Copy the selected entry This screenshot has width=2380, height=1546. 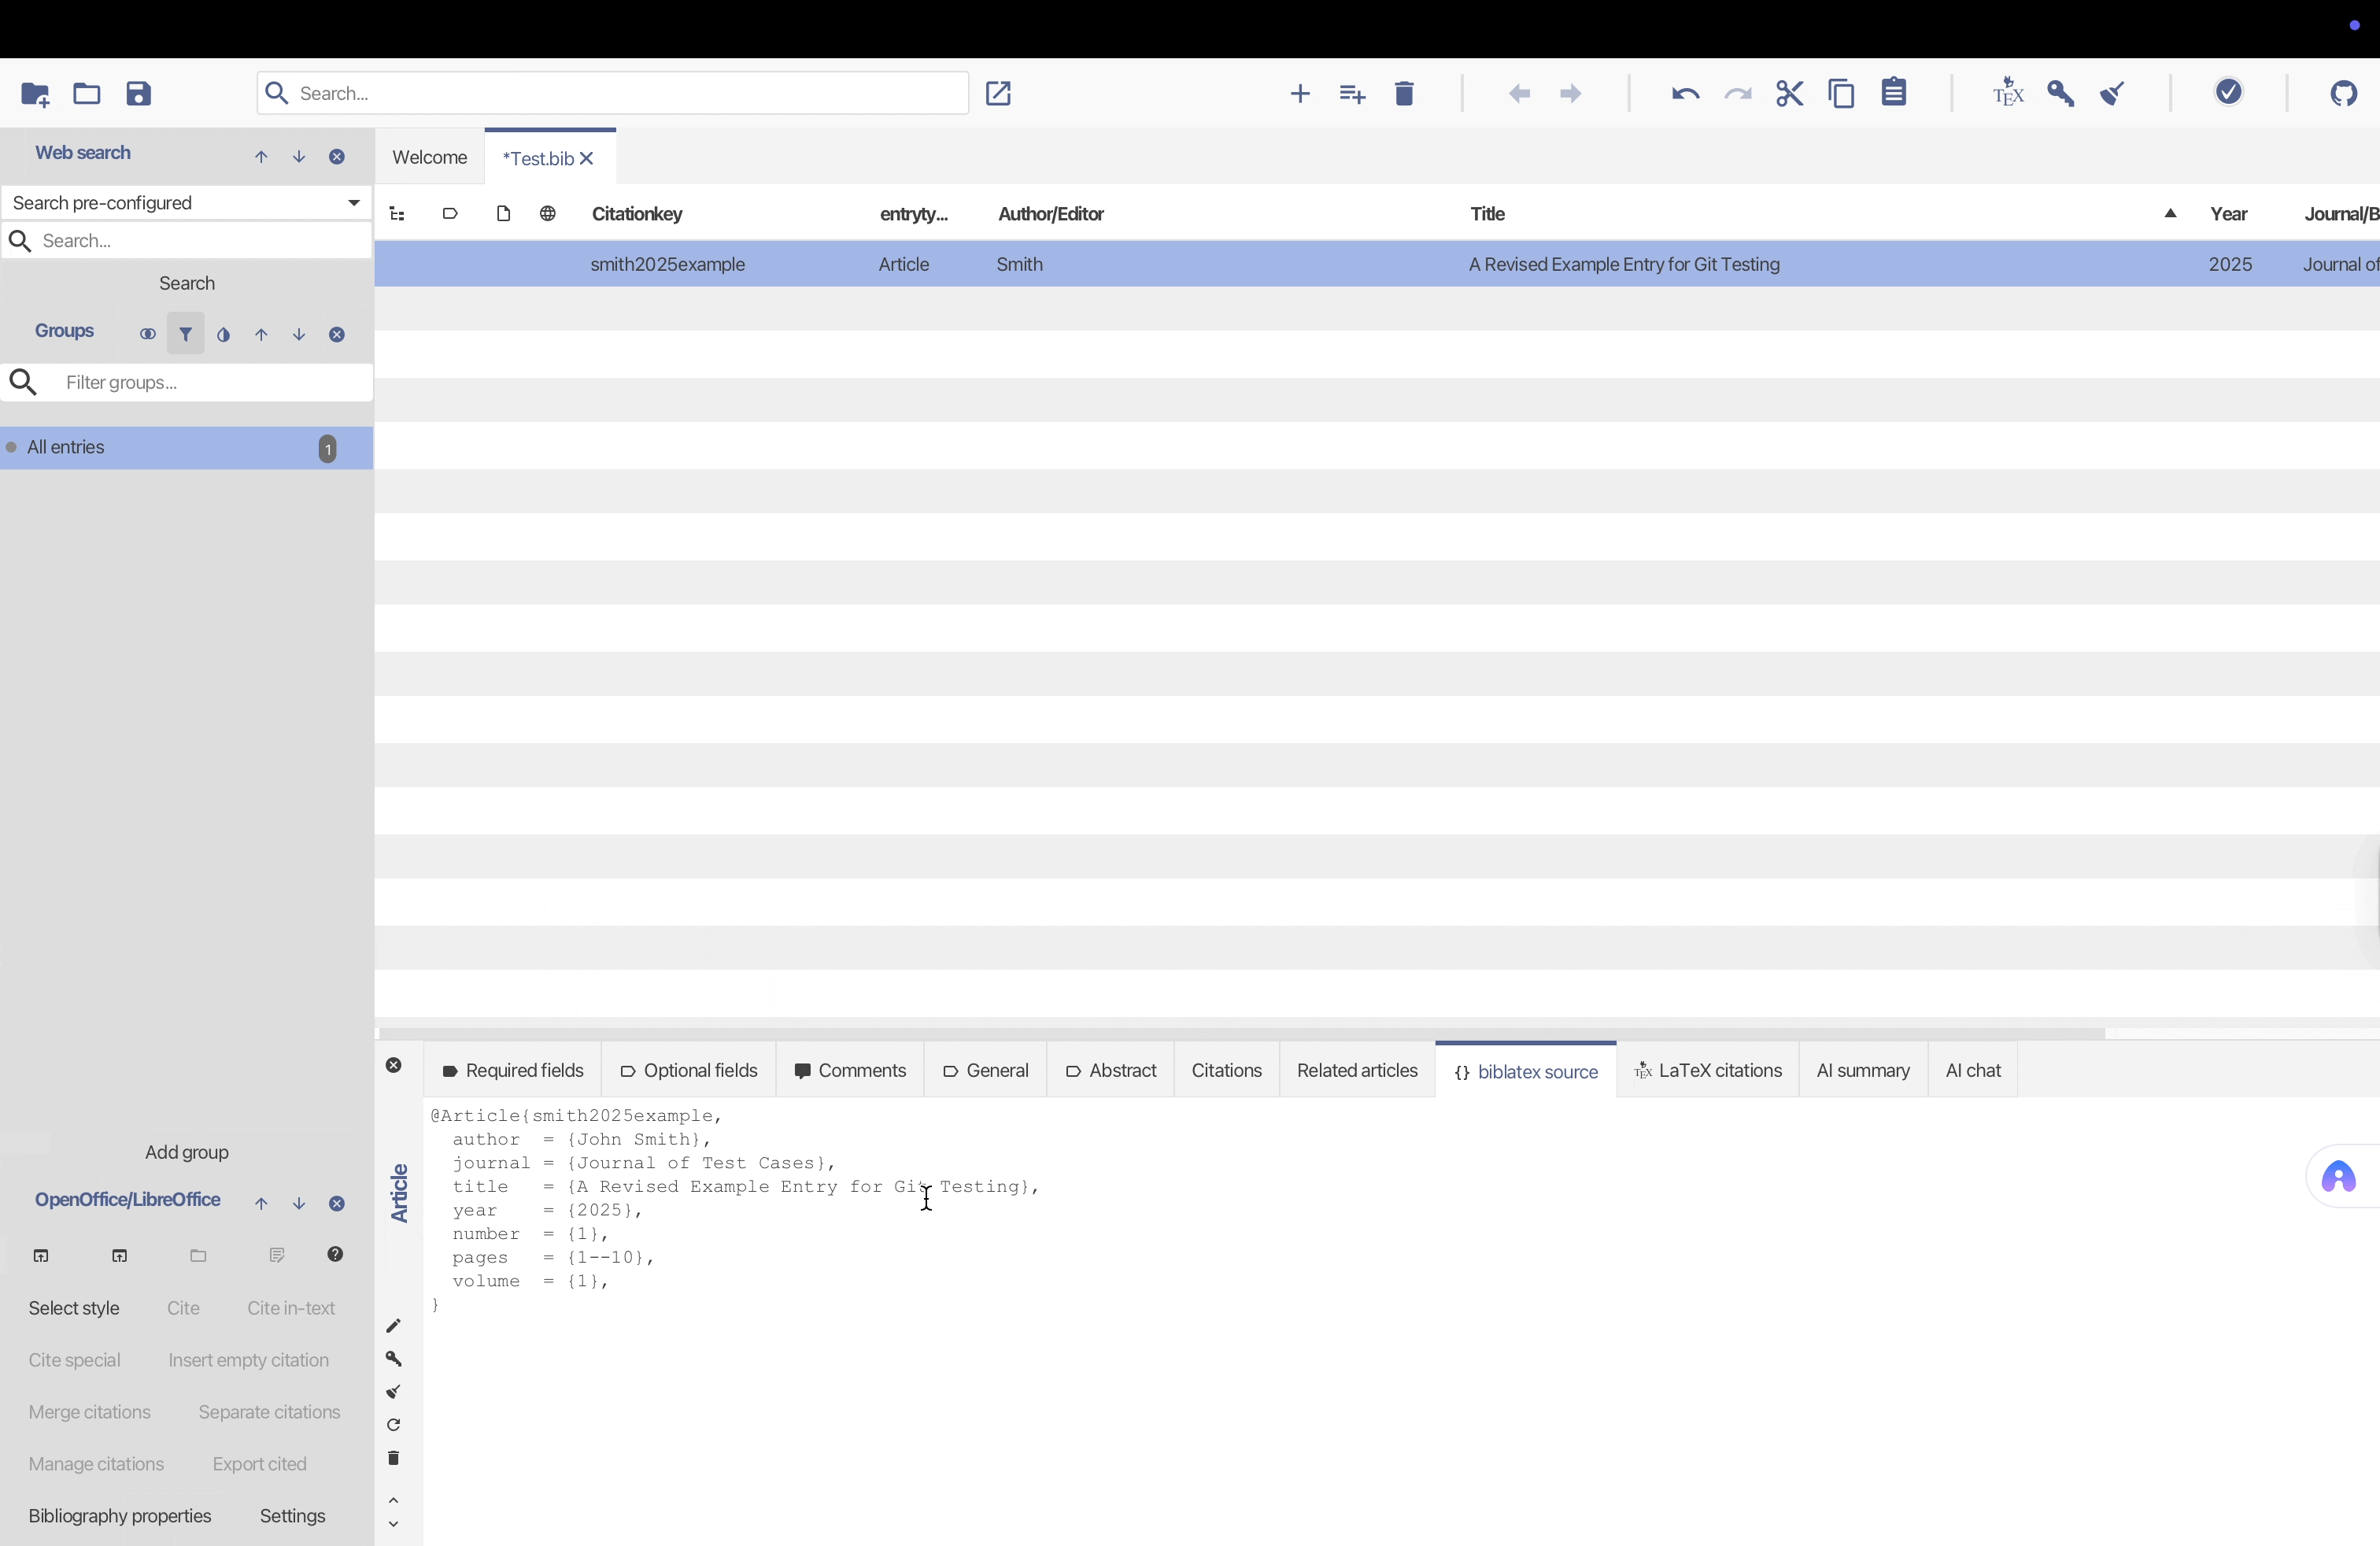coord(1843,94)
